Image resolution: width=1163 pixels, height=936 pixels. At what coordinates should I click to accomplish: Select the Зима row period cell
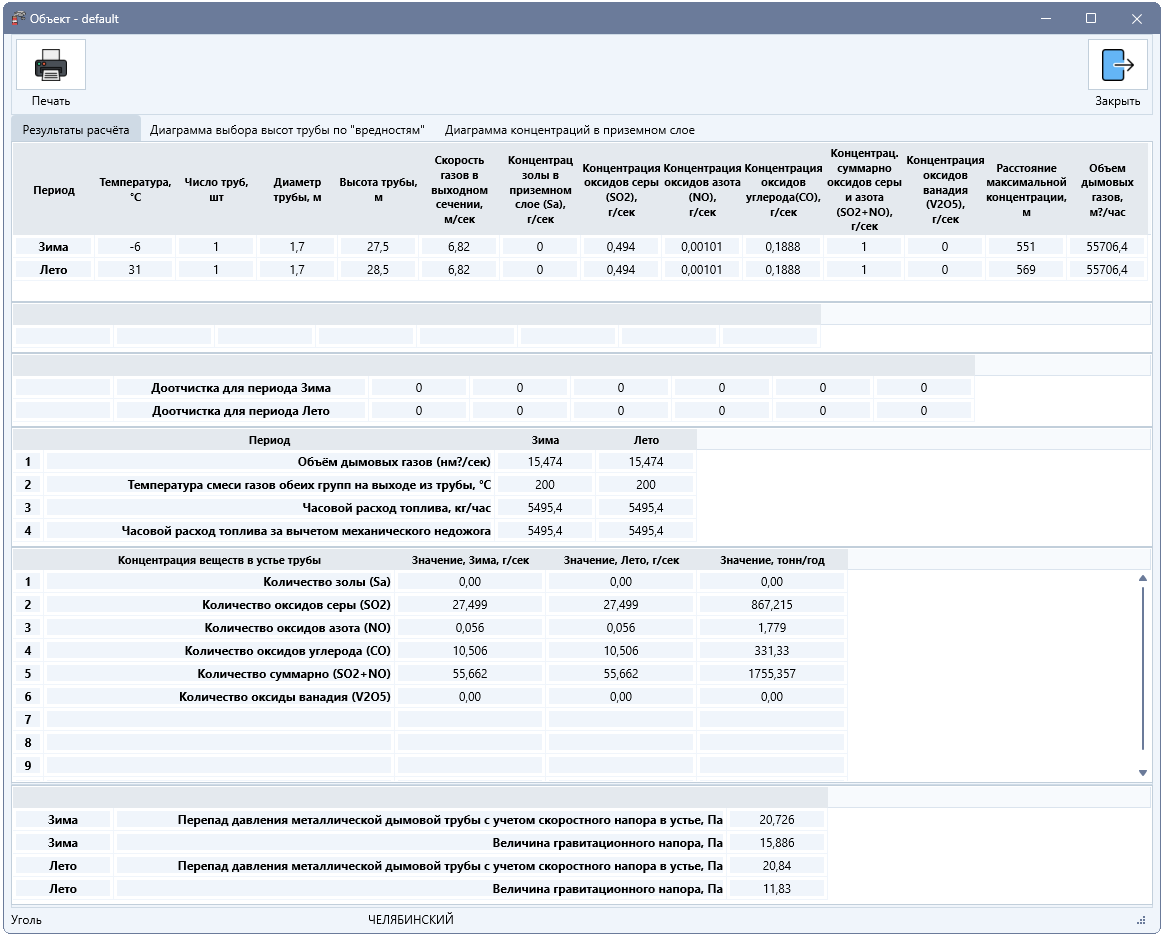coord(53,247)
